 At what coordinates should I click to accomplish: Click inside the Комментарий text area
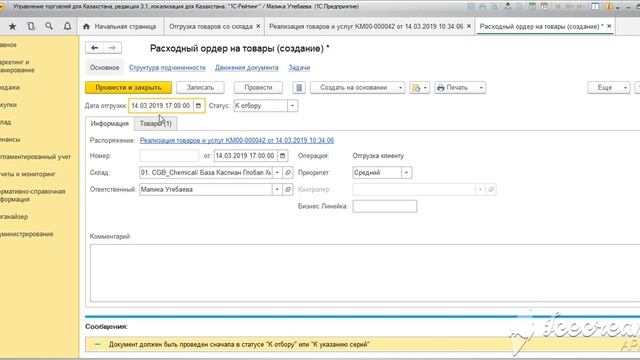coord(365,273)
